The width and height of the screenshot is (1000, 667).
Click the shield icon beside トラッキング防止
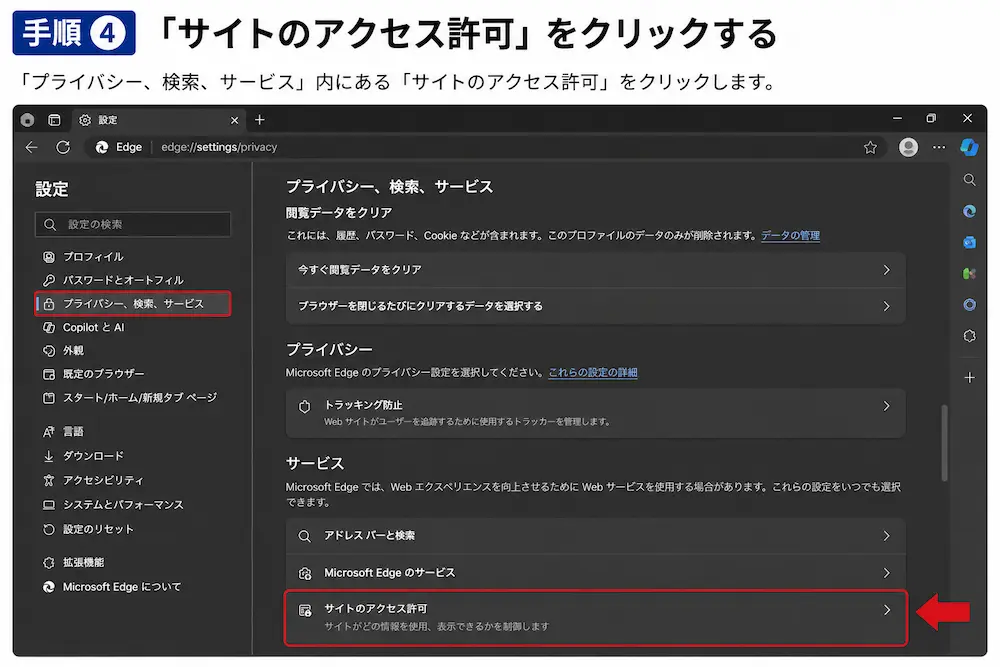(x=305, y=406)
